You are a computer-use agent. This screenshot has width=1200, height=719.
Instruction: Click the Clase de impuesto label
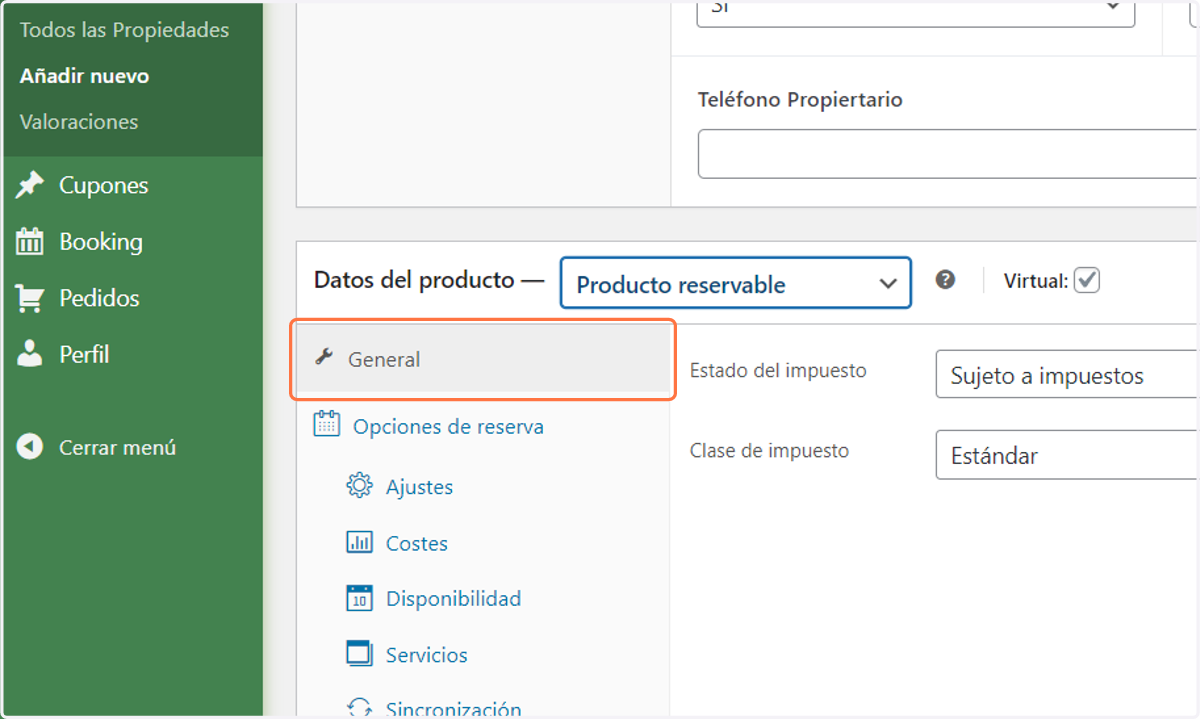(x=769, y=451)
